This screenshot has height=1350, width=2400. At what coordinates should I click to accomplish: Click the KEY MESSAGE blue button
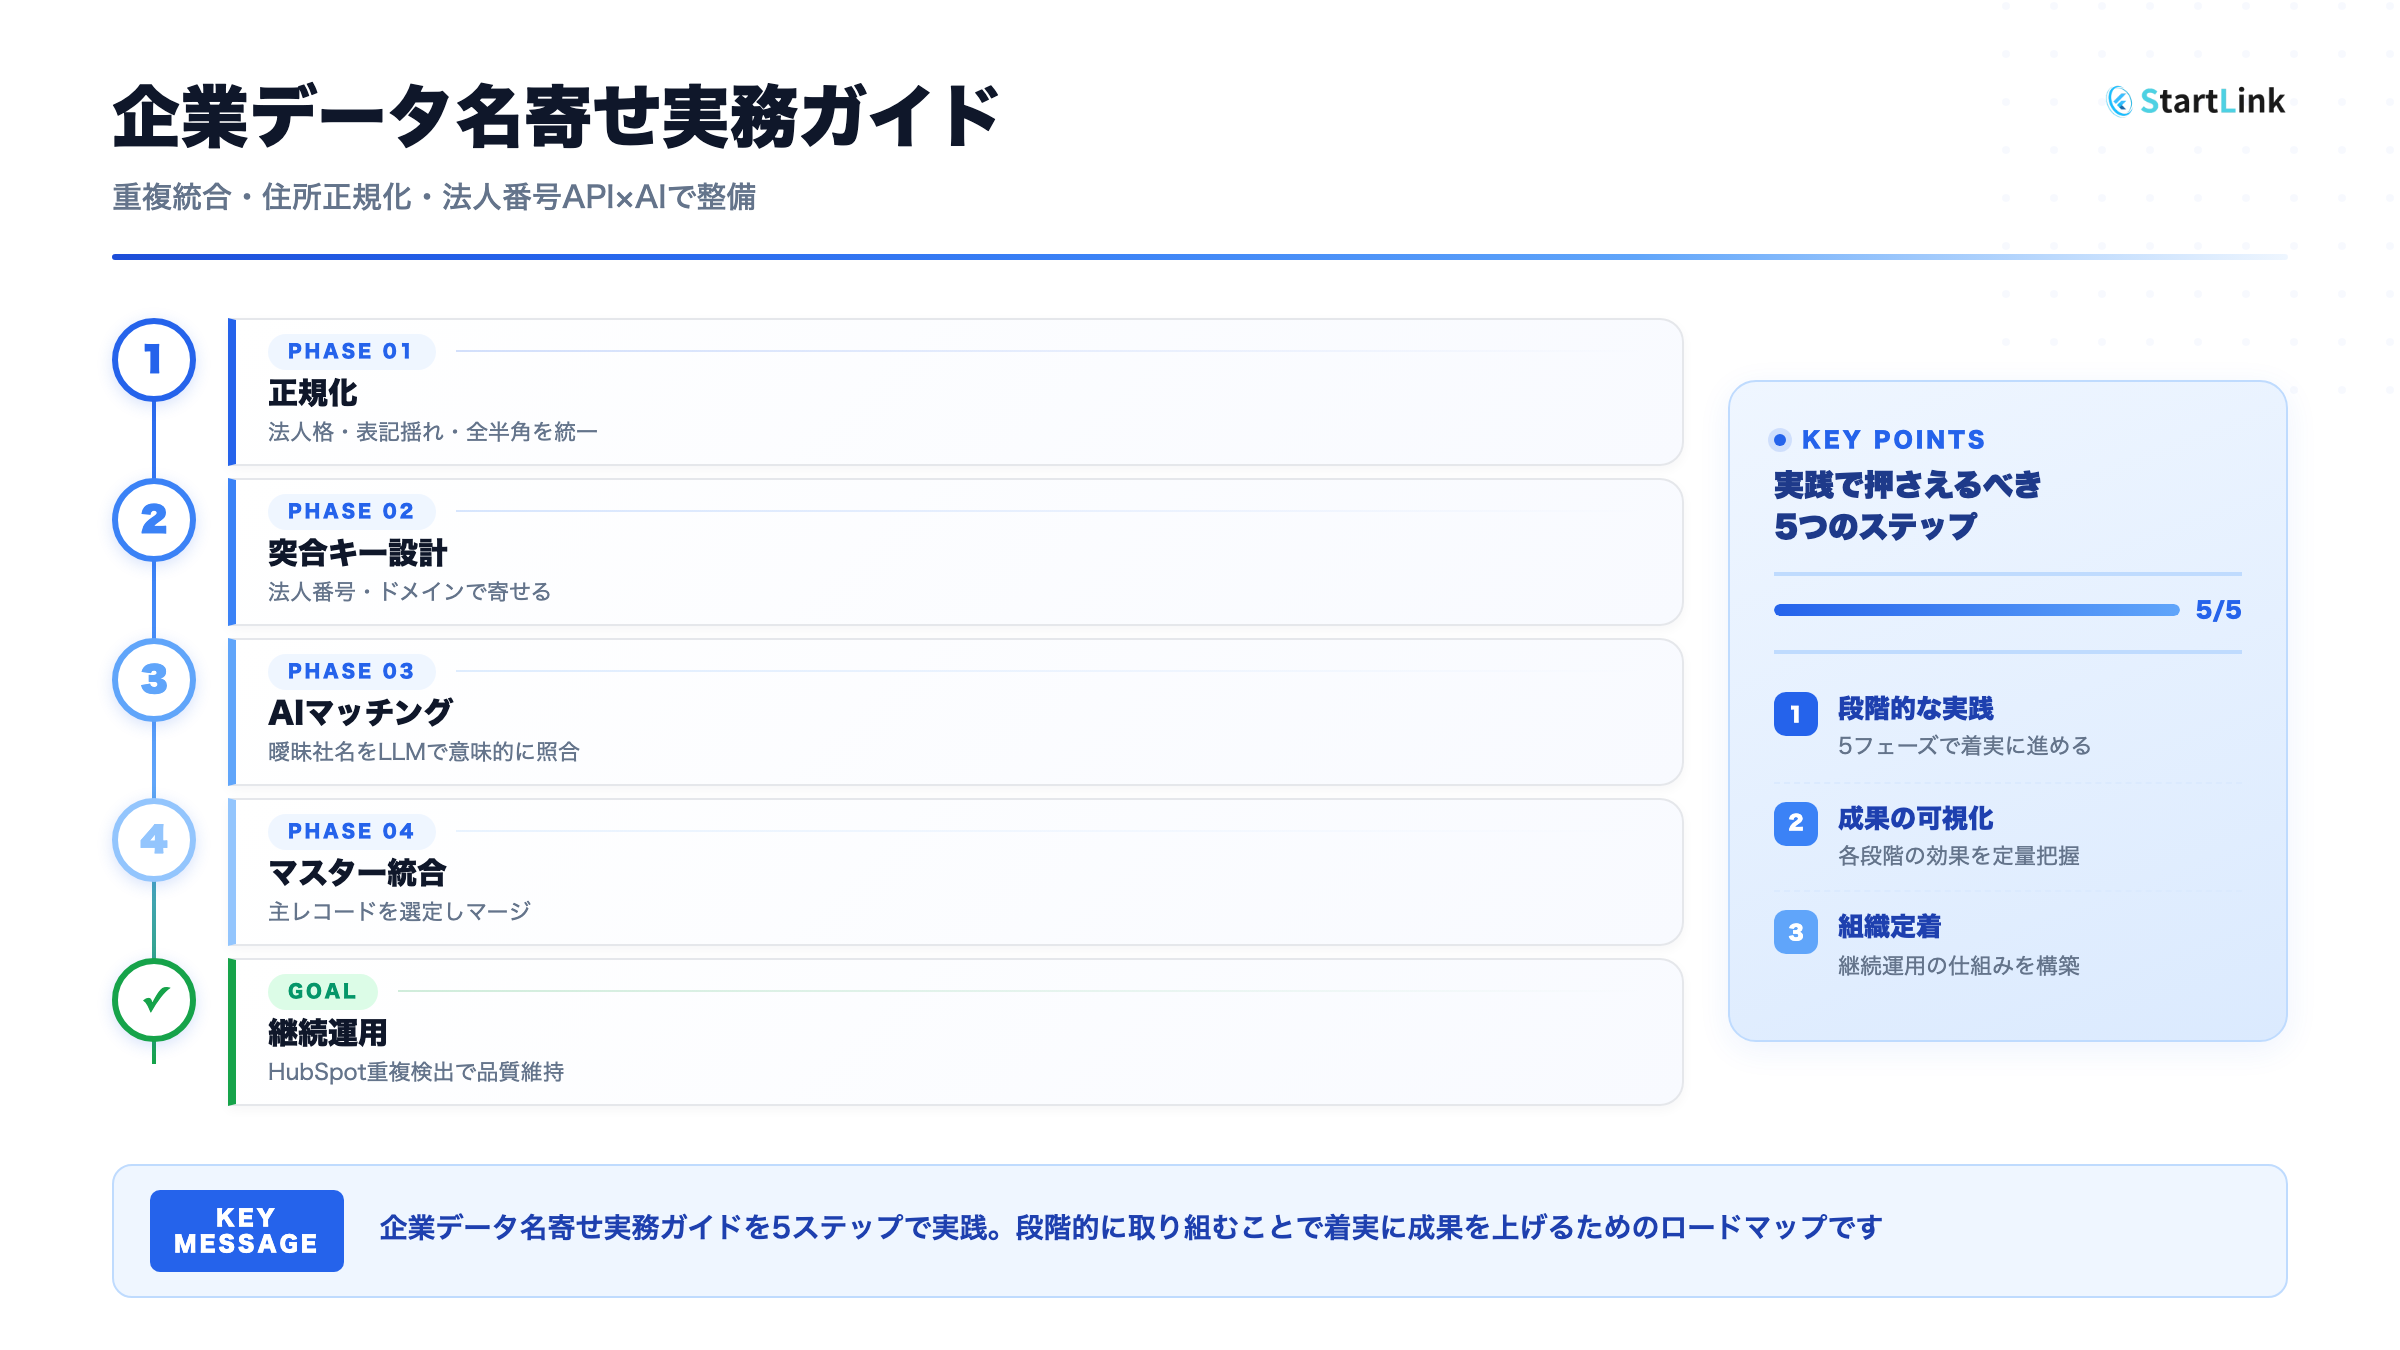[x=246, y=1231]
